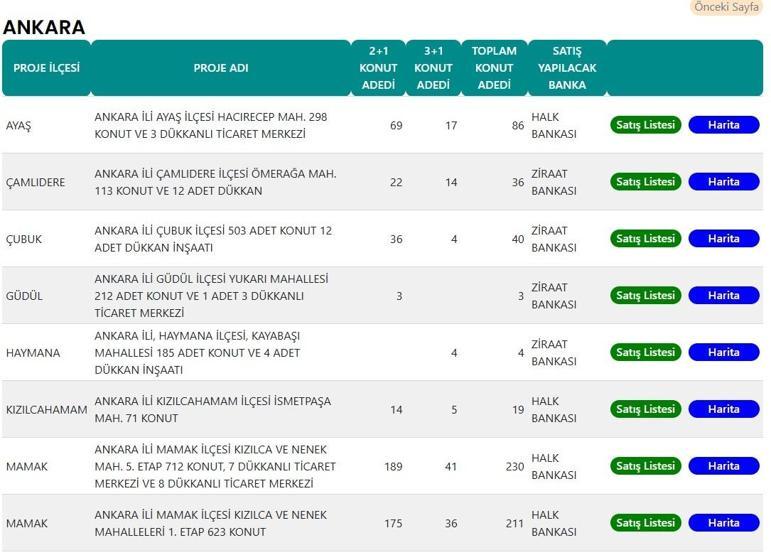Click the SATIŞ YAPILACAK BANKA header
The width and height of the screenshot is (771, 555).
pyautogui.click(x=567, y=68)
